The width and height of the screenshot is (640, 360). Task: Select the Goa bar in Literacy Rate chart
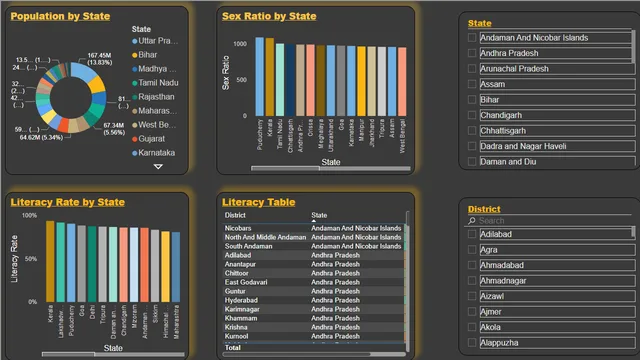[x=82, y=264]
